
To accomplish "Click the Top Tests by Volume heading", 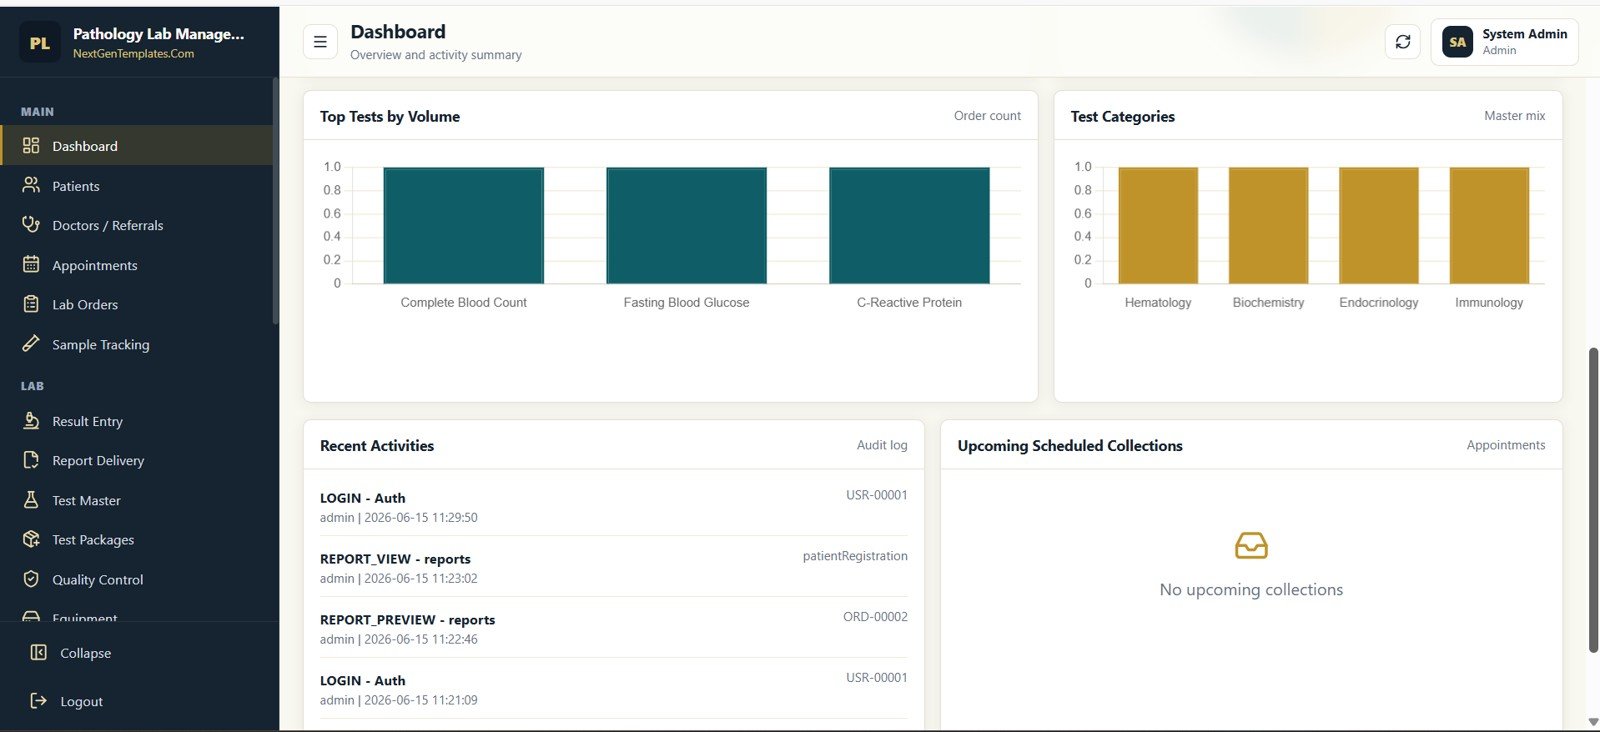I will [390, 116].
